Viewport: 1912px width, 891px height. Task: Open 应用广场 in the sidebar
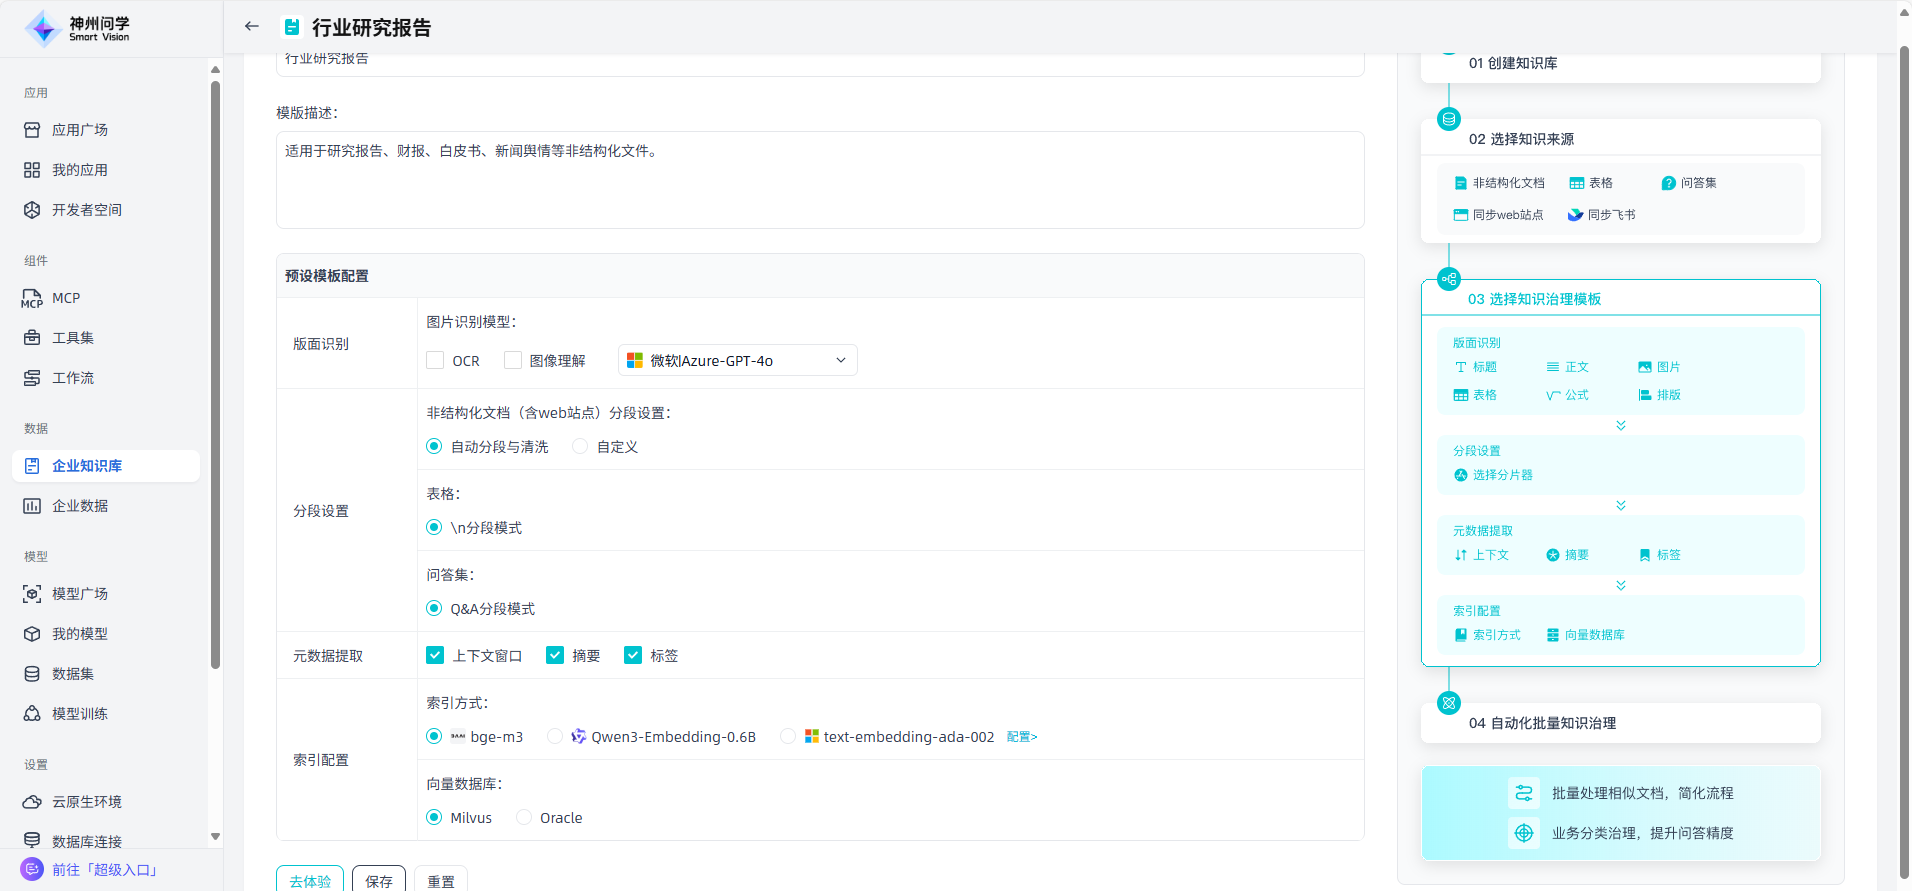pyautogui.click(x=80, y=130)
